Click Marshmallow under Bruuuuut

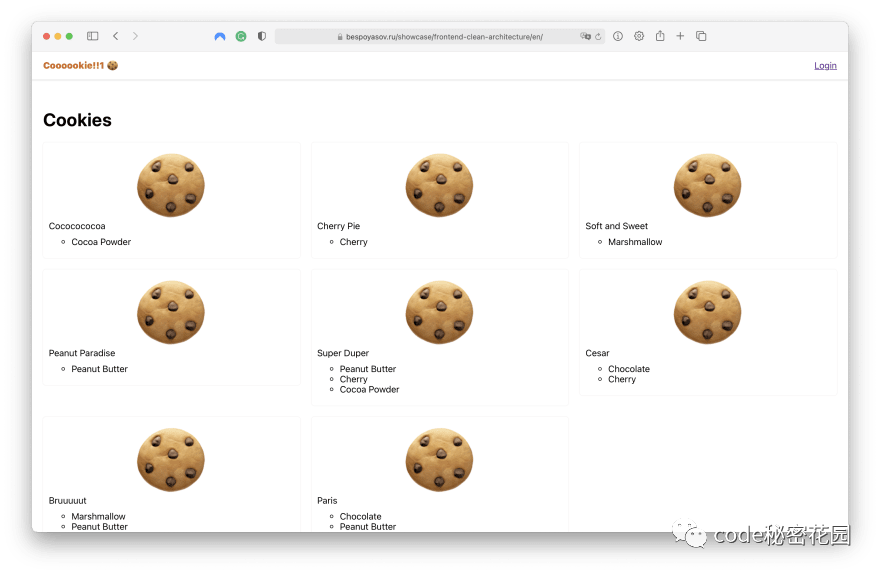[98, 516]
